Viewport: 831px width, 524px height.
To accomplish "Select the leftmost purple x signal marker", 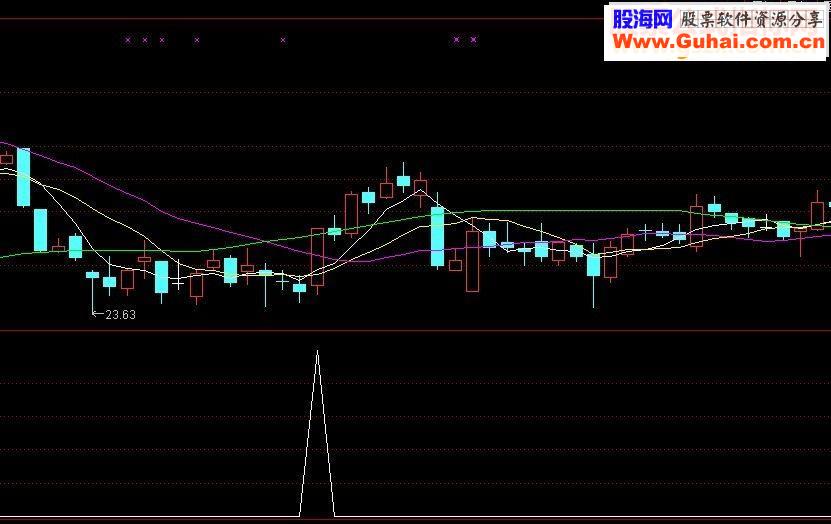I will 128,40.
